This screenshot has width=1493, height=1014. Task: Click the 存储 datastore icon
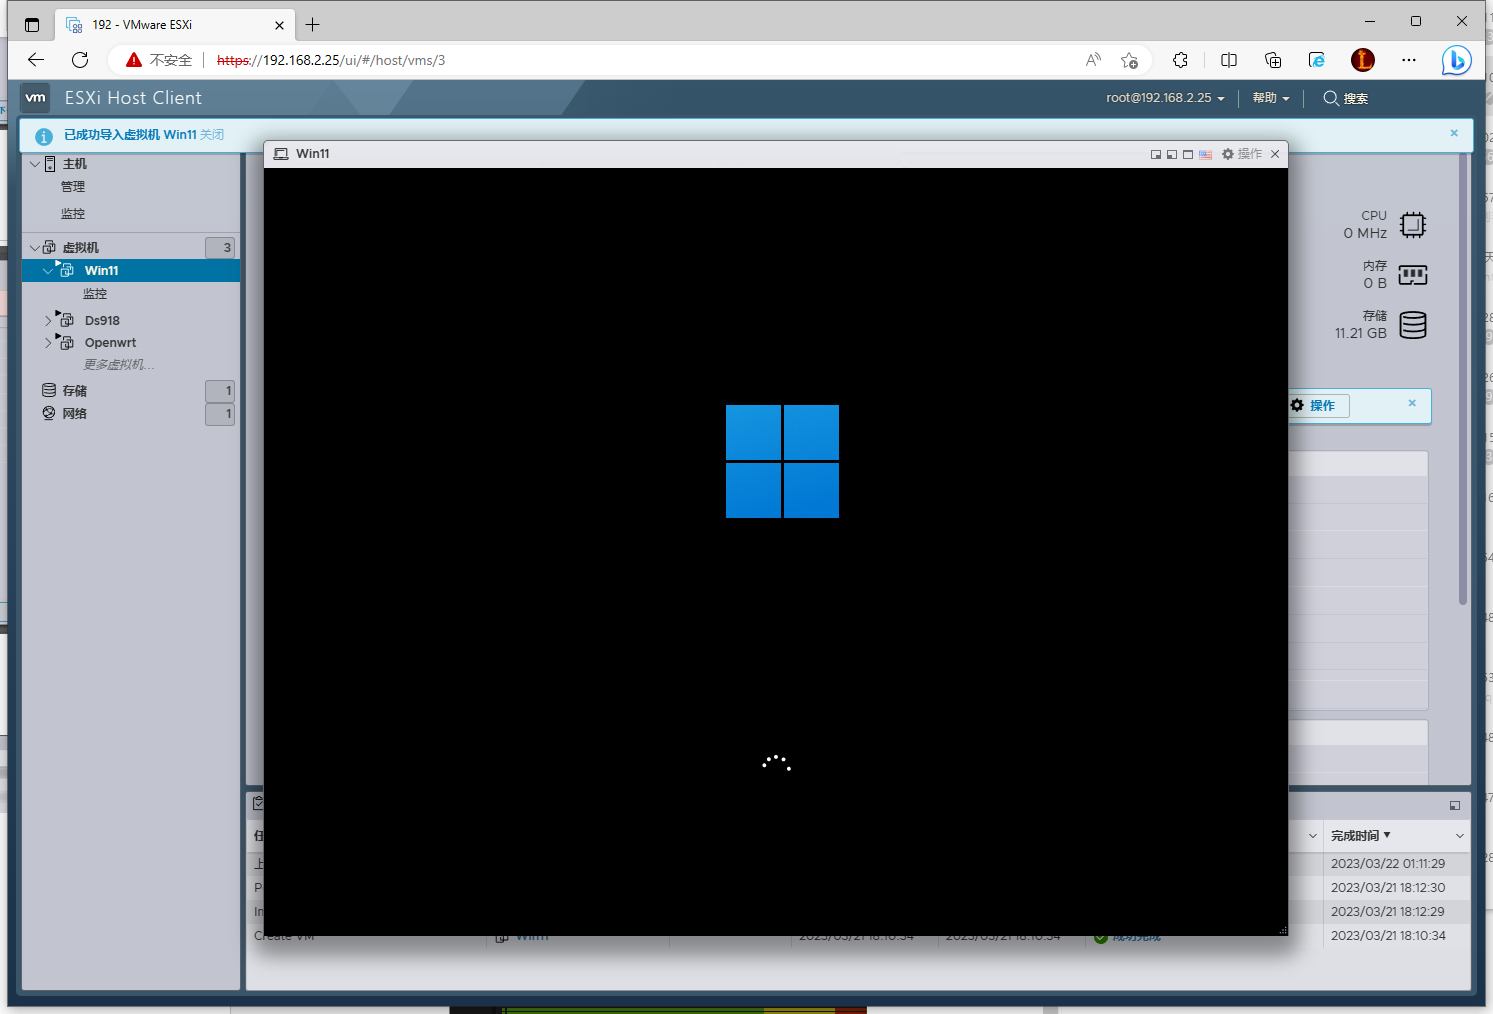(x=49, y=390)
